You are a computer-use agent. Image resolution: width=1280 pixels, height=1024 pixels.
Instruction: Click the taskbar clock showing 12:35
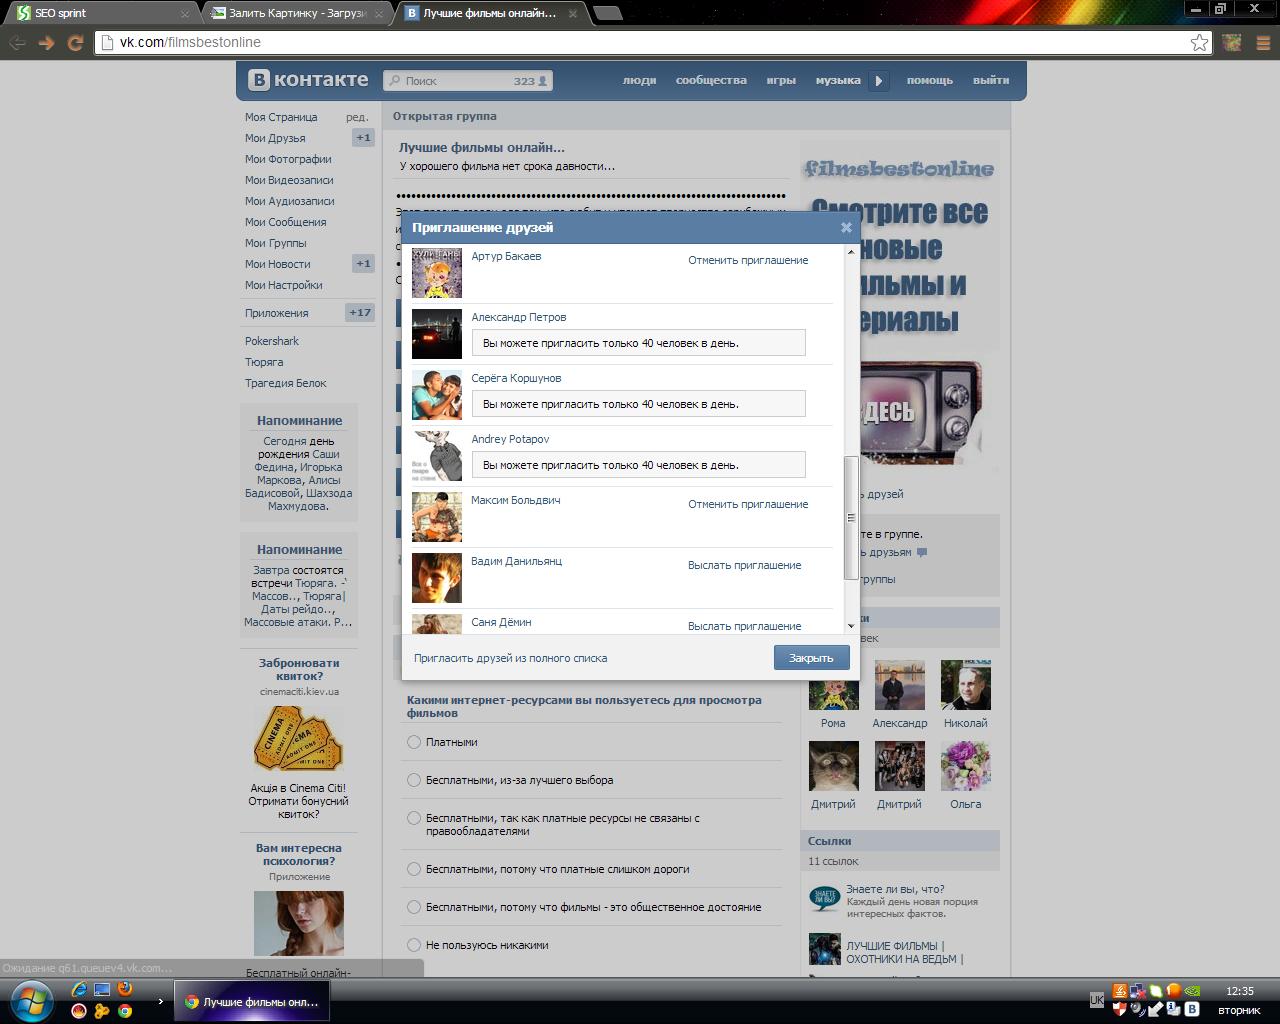click(1240, 991)
